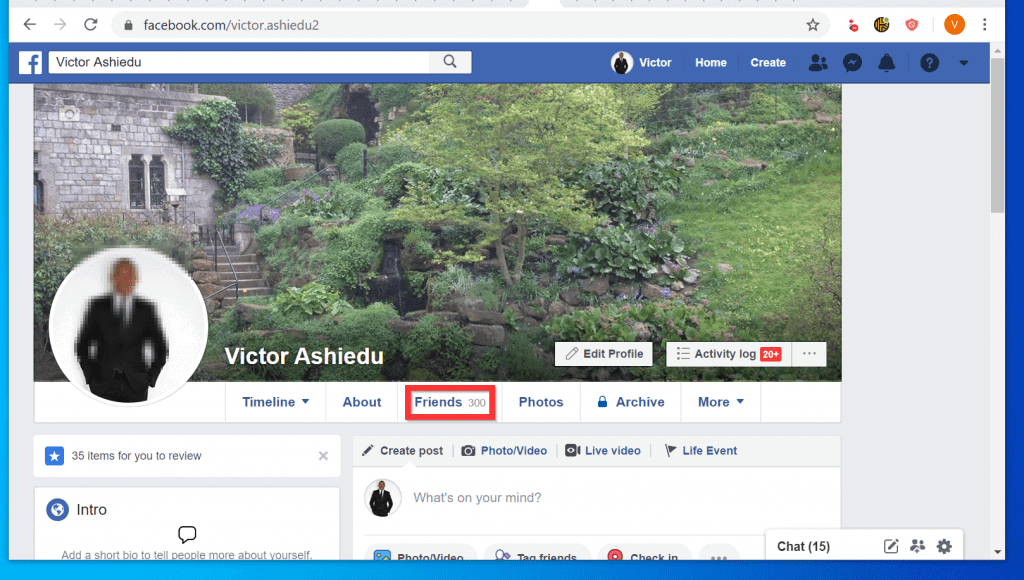Click the What's on your mind field
Screen dimensions: 1024x580
coord(477,498)
